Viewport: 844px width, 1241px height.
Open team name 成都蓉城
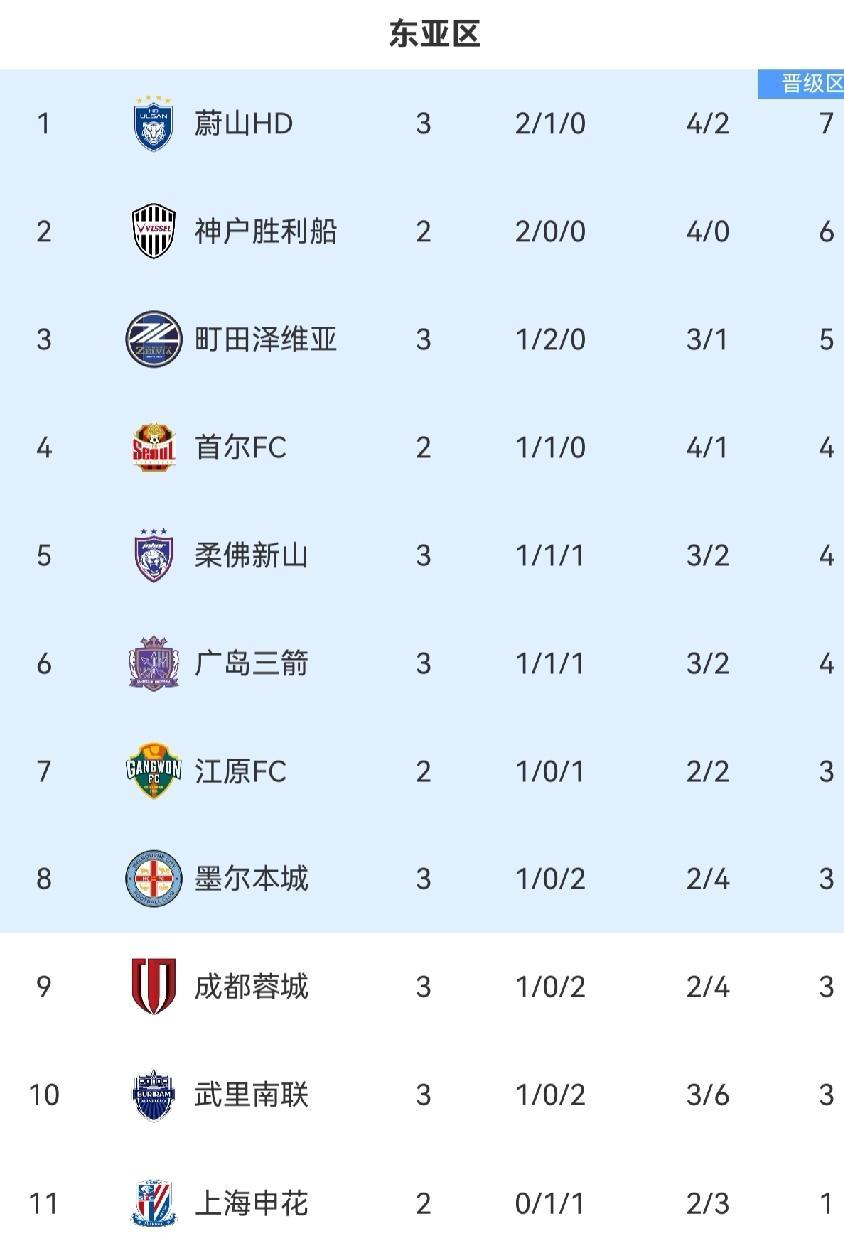(251, 988)
